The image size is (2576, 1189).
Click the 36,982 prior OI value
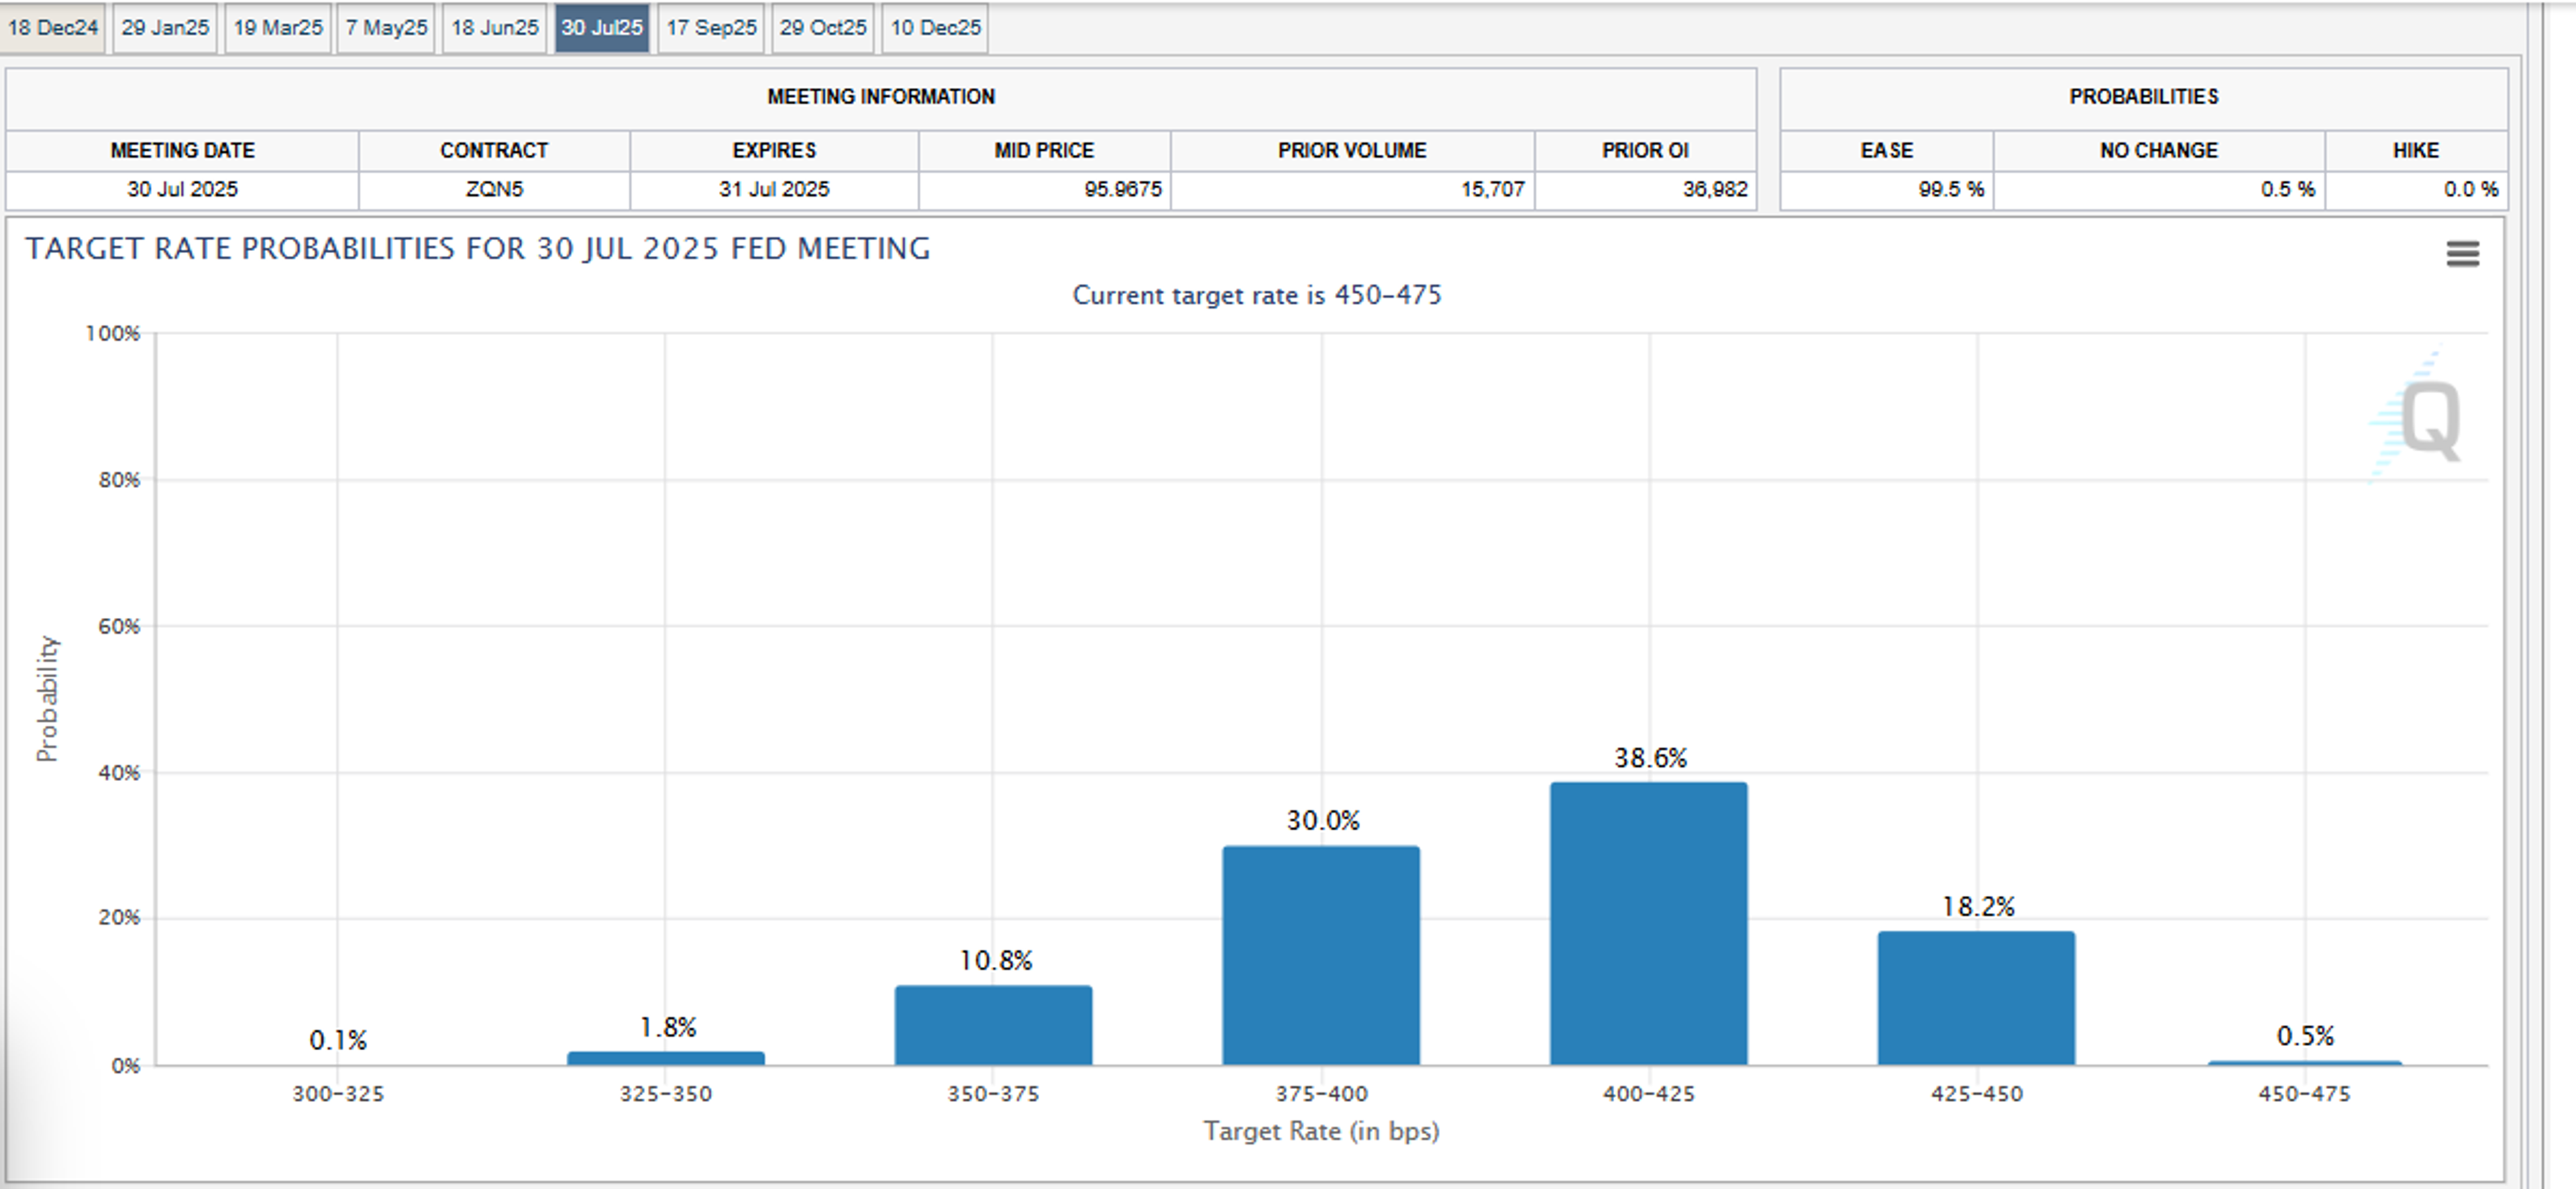pyautogui.click(x=1715, y=189)
